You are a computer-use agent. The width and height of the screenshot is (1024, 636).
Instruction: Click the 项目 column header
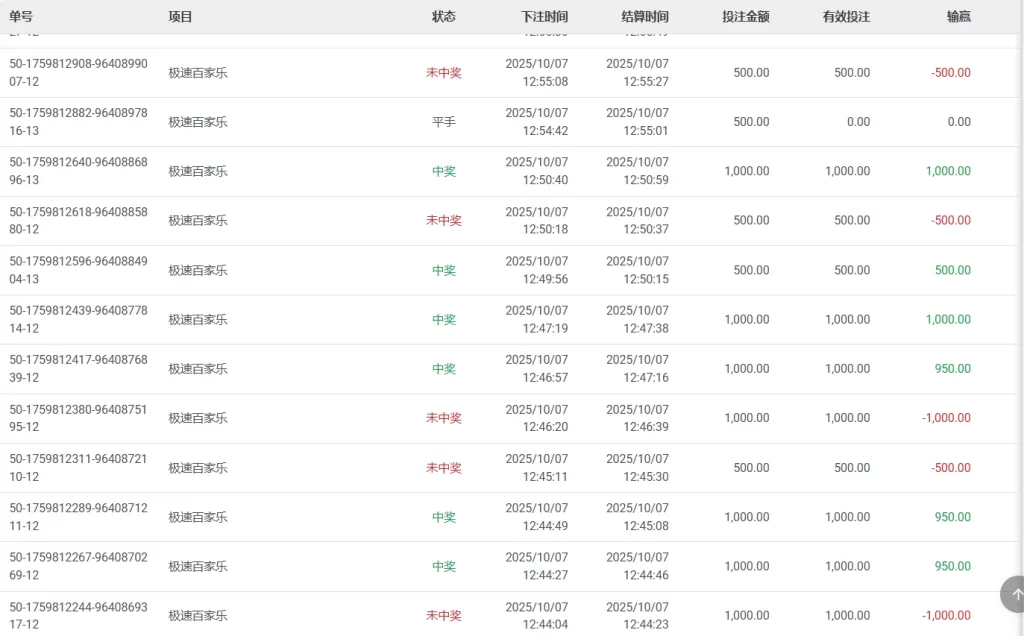[x=180, y=17]
